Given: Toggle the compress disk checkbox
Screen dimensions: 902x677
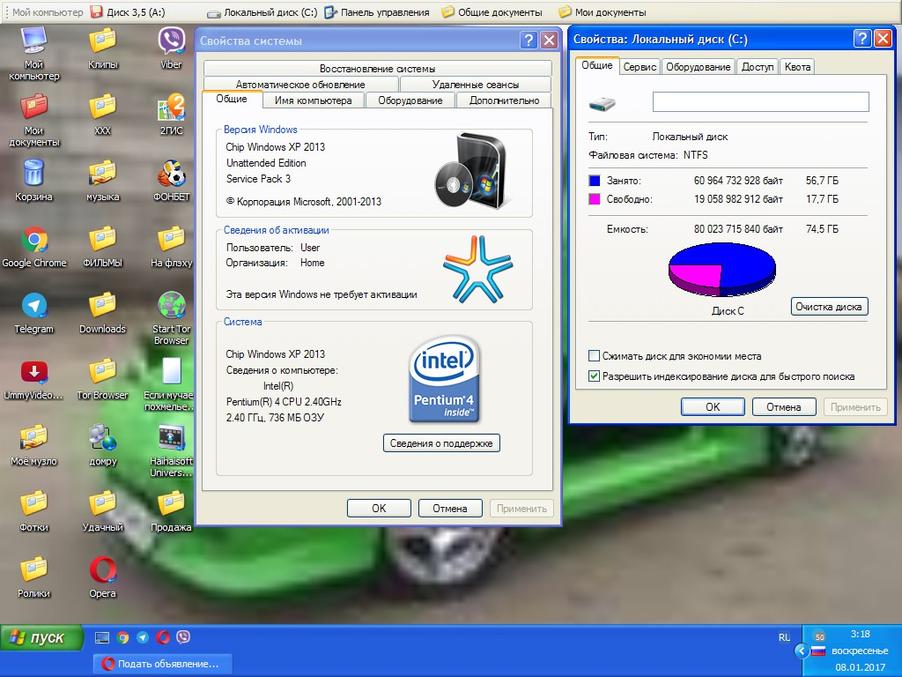Looking at the screenshot, I should tap(594, 356).
